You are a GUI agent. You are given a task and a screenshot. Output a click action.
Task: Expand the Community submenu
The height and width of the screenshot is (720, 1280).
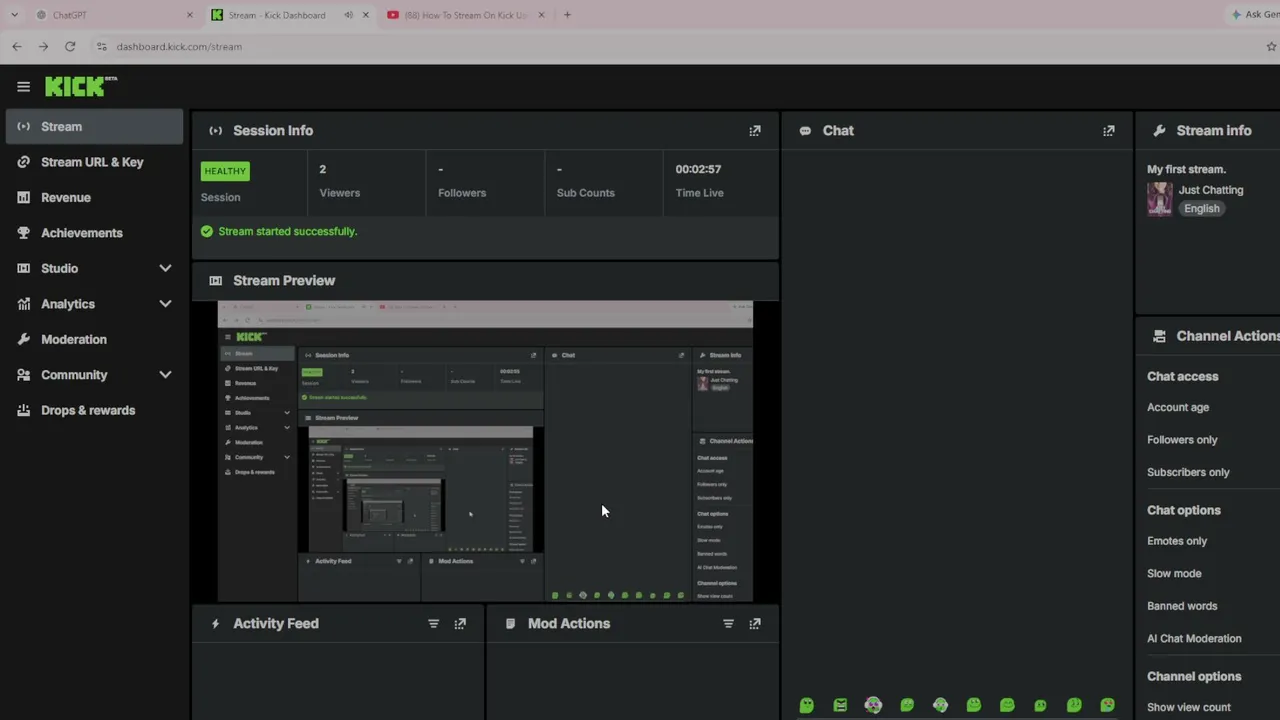click(165, 375)
